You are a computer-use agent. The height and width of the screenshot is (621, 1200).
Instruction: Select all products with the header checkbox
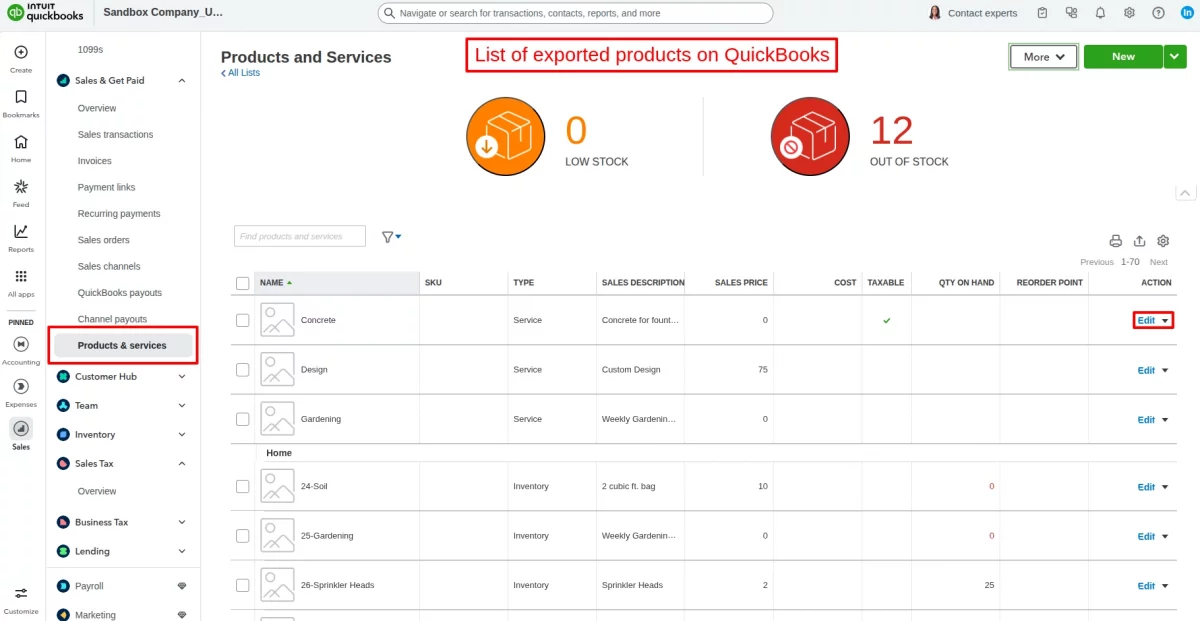point(242,283)
